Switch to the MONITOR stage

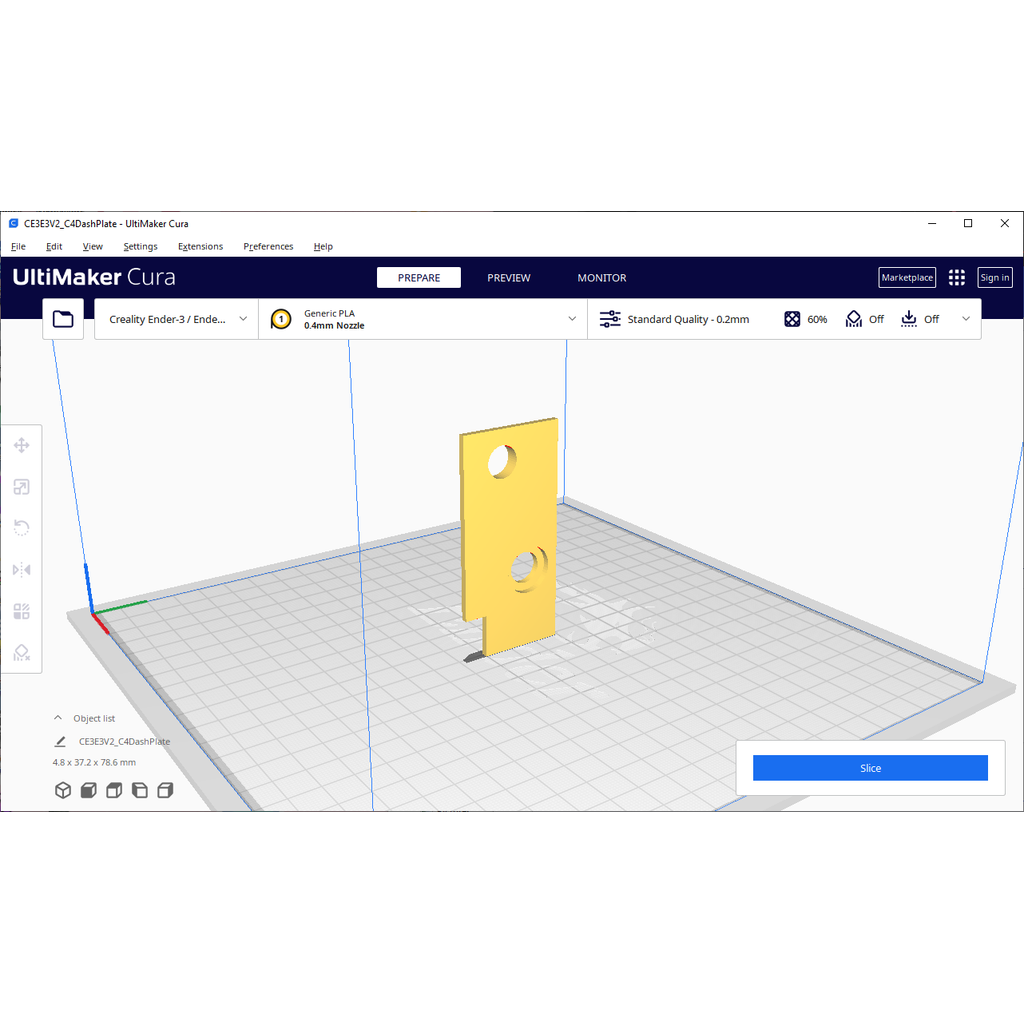(x=602, y=278)
